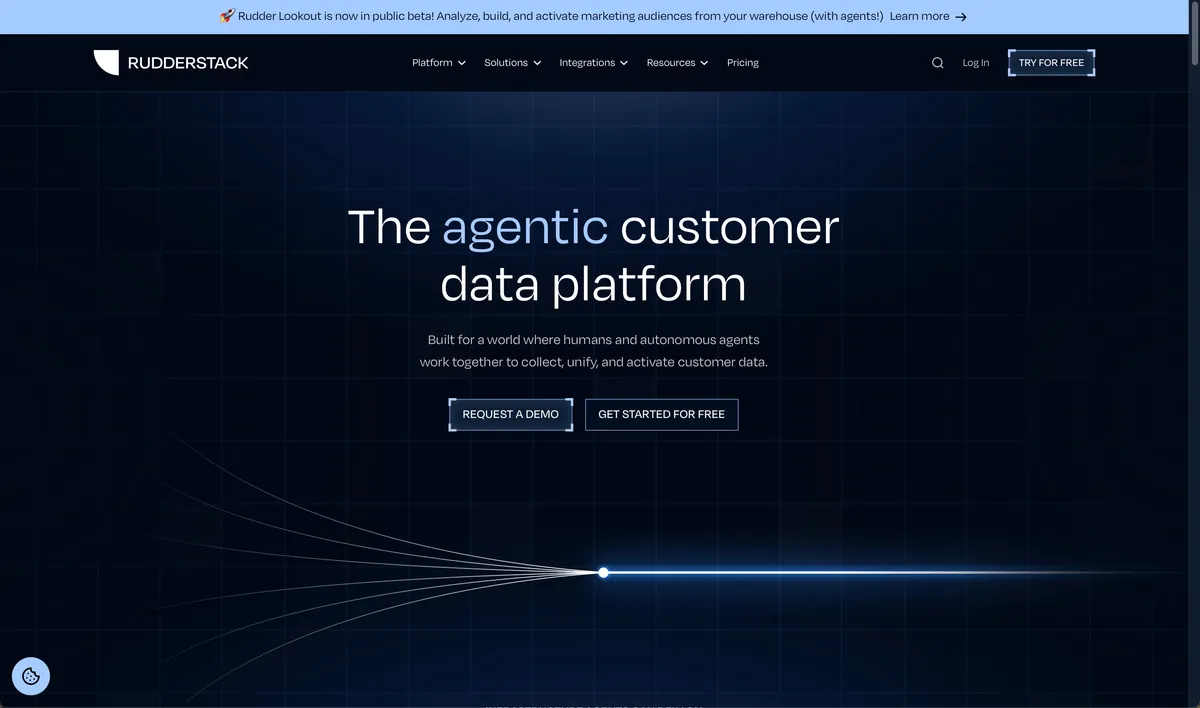The height and width of the screenshot is (708, 1200).
Task: Expand the Integrations menu chevron
Action: 624,63
